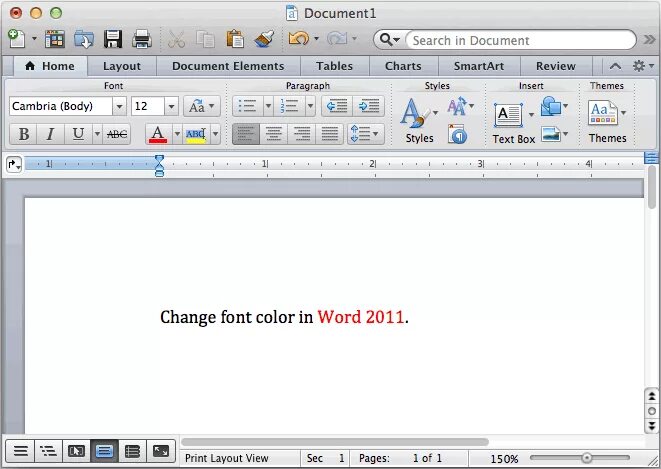Open the numbering style dropdown arrow
Screen dimensions: 661x469
click(311, 106)
